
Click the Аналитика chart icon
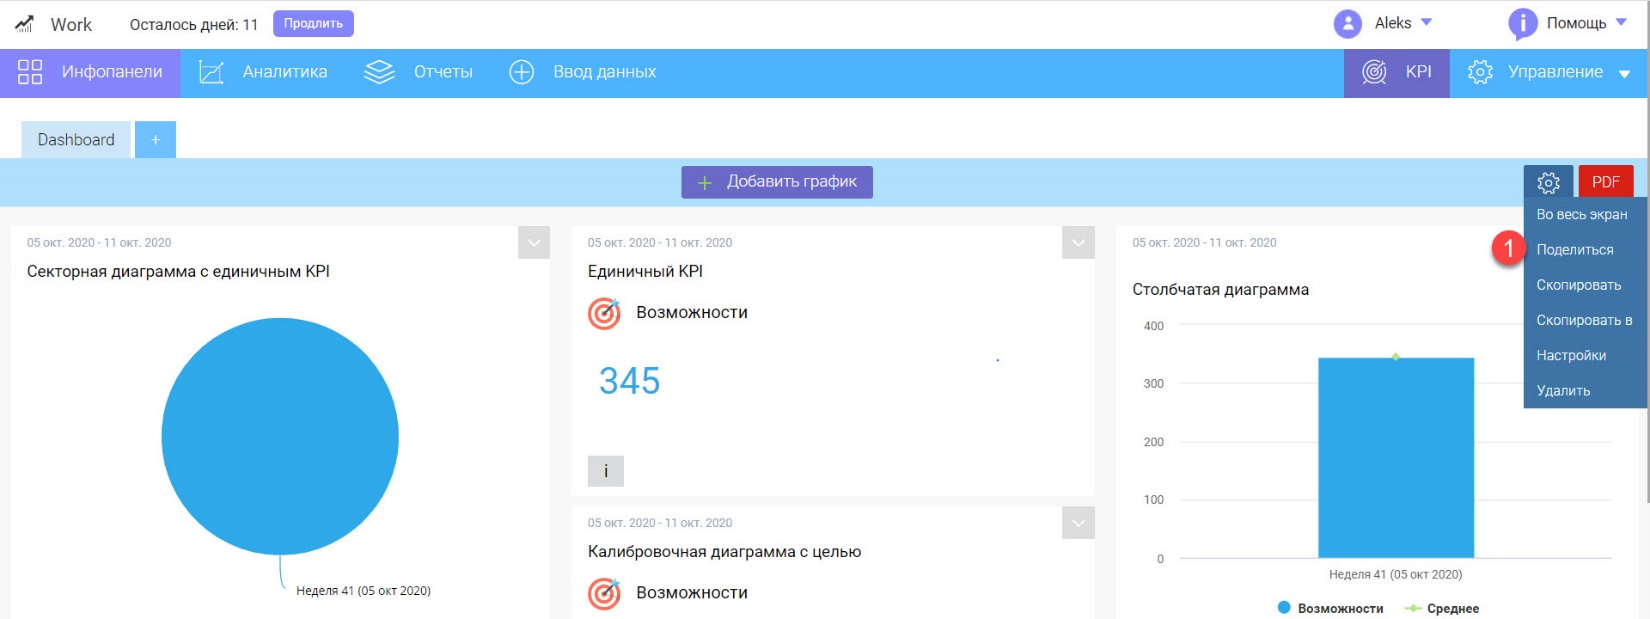pyautogui.click(x=211, y=72)
